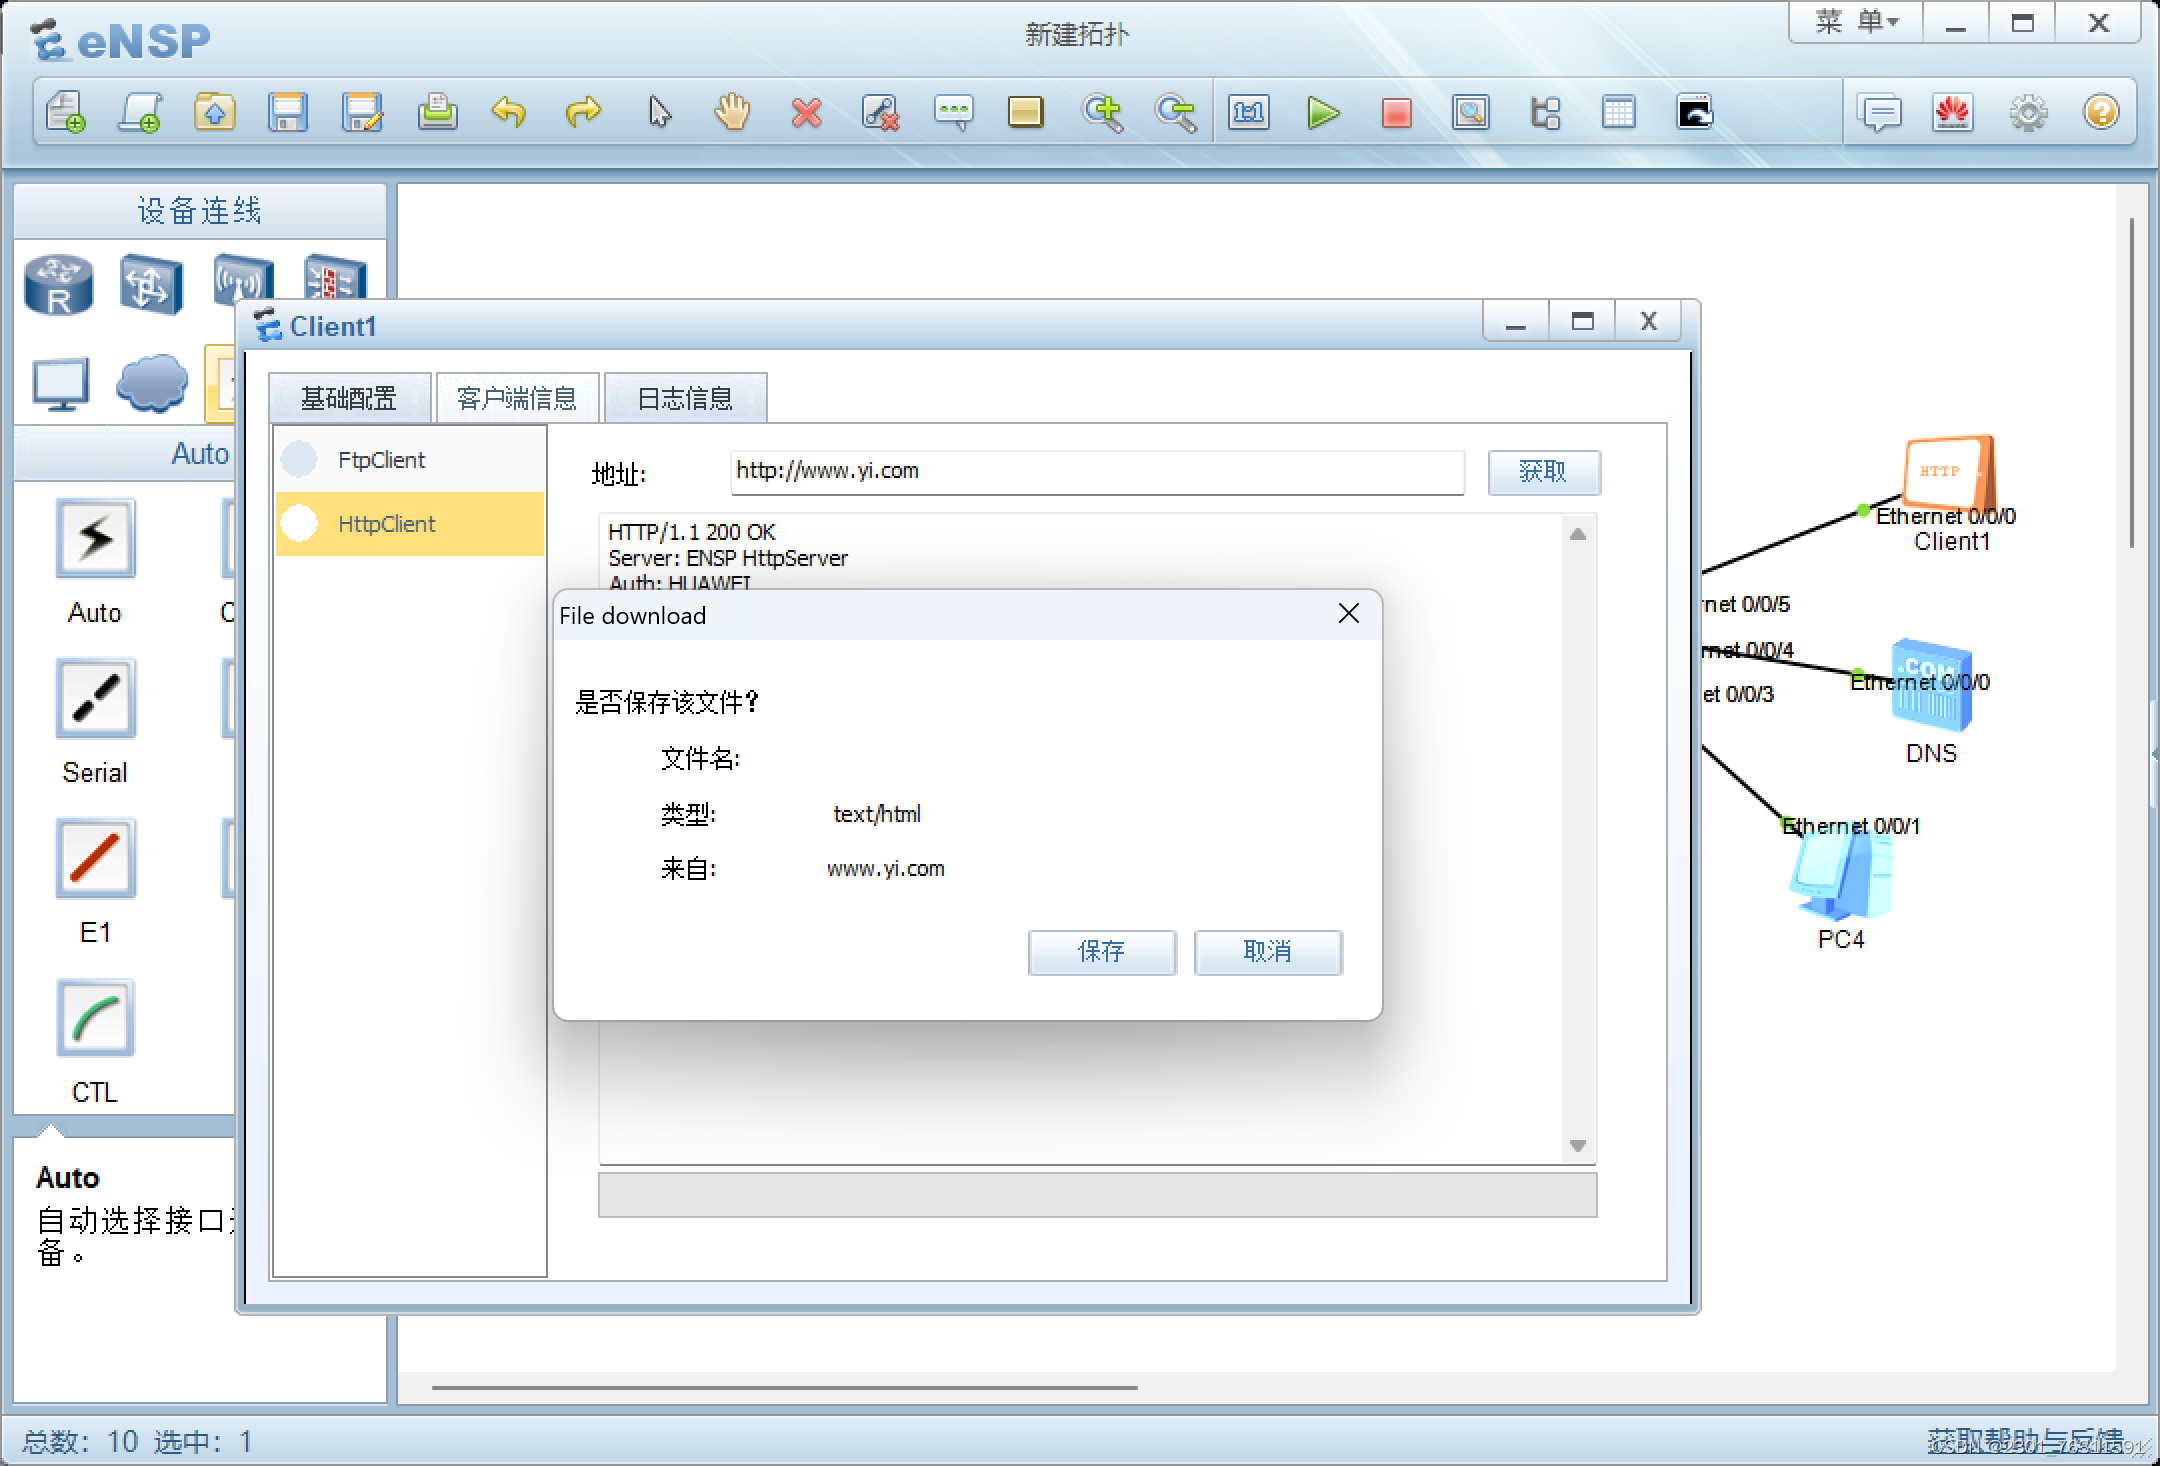Image resolution: width=2160 pixels, height=1466 pixels.
Task: Create a new topology
Action: point(64,112)
